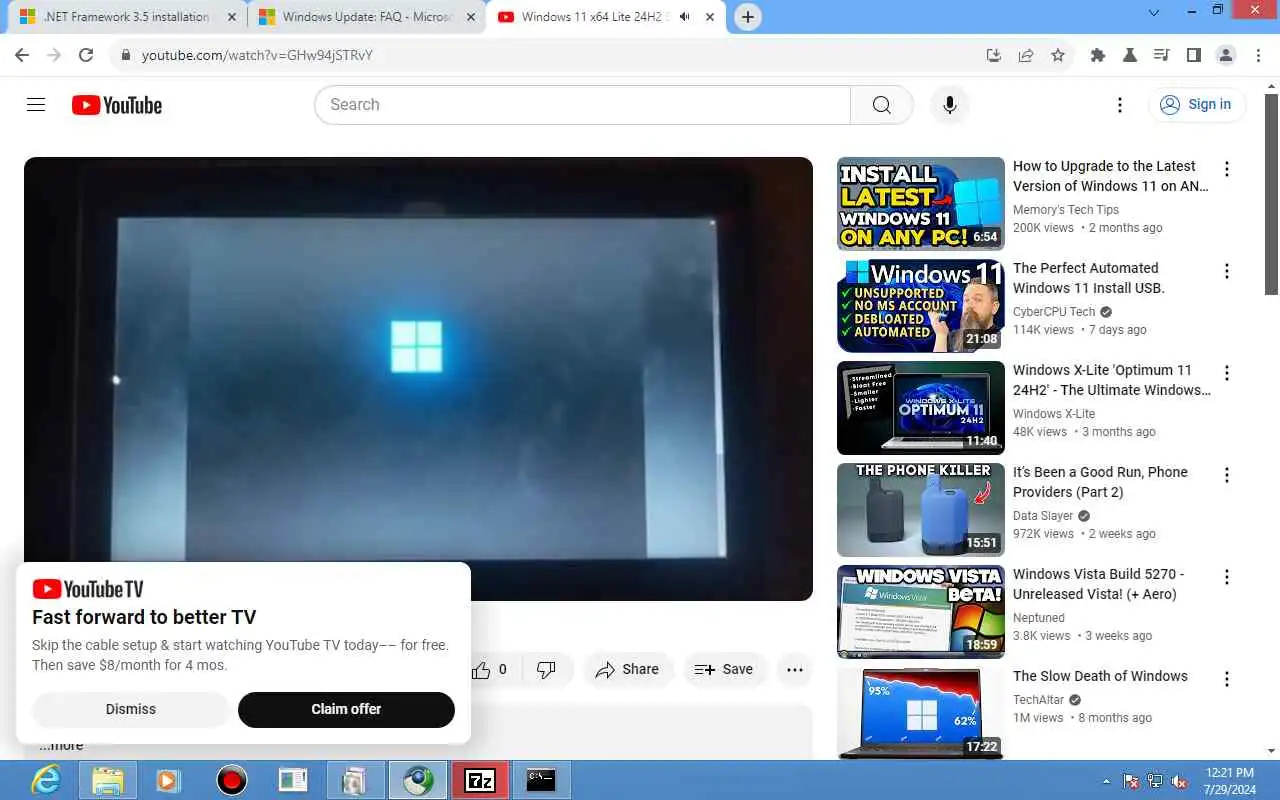Open more actions ellipsis under video

pos(795,670)
